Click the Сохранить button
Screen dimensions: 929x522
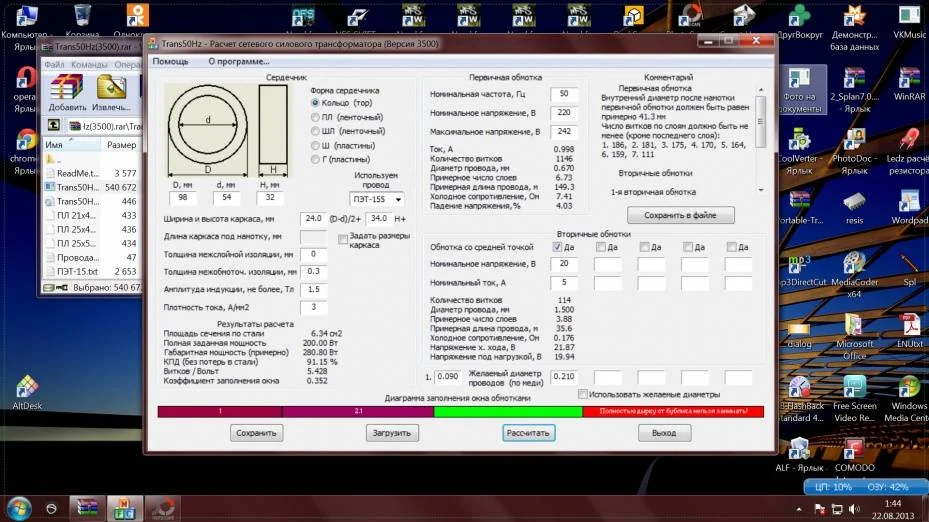[x=257, y=433]
